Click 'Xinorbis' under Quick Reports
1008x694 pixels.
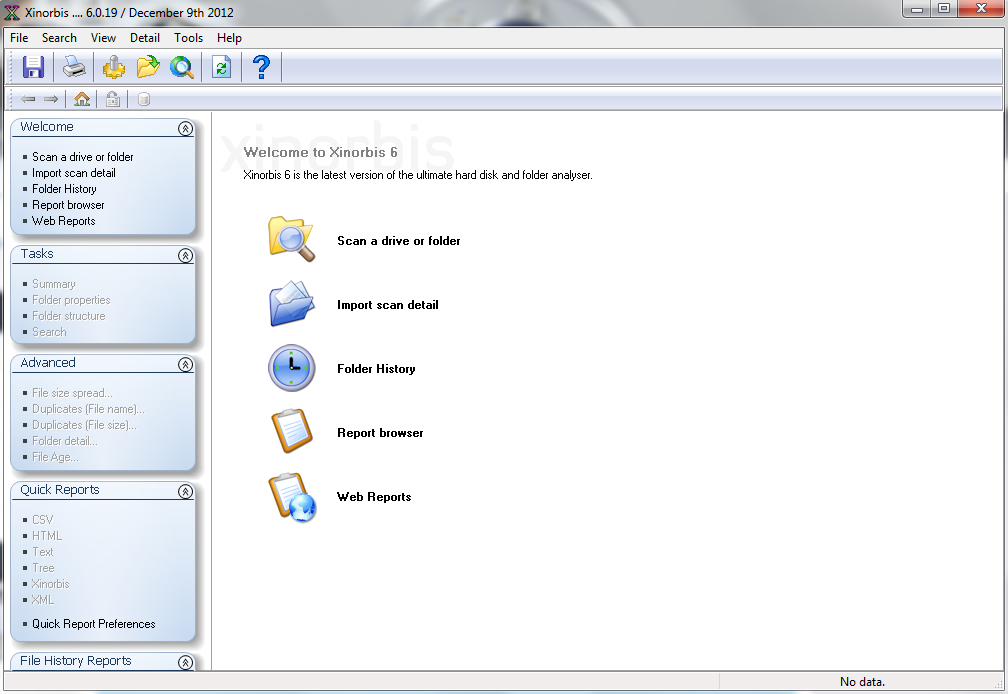coord(51,584)
